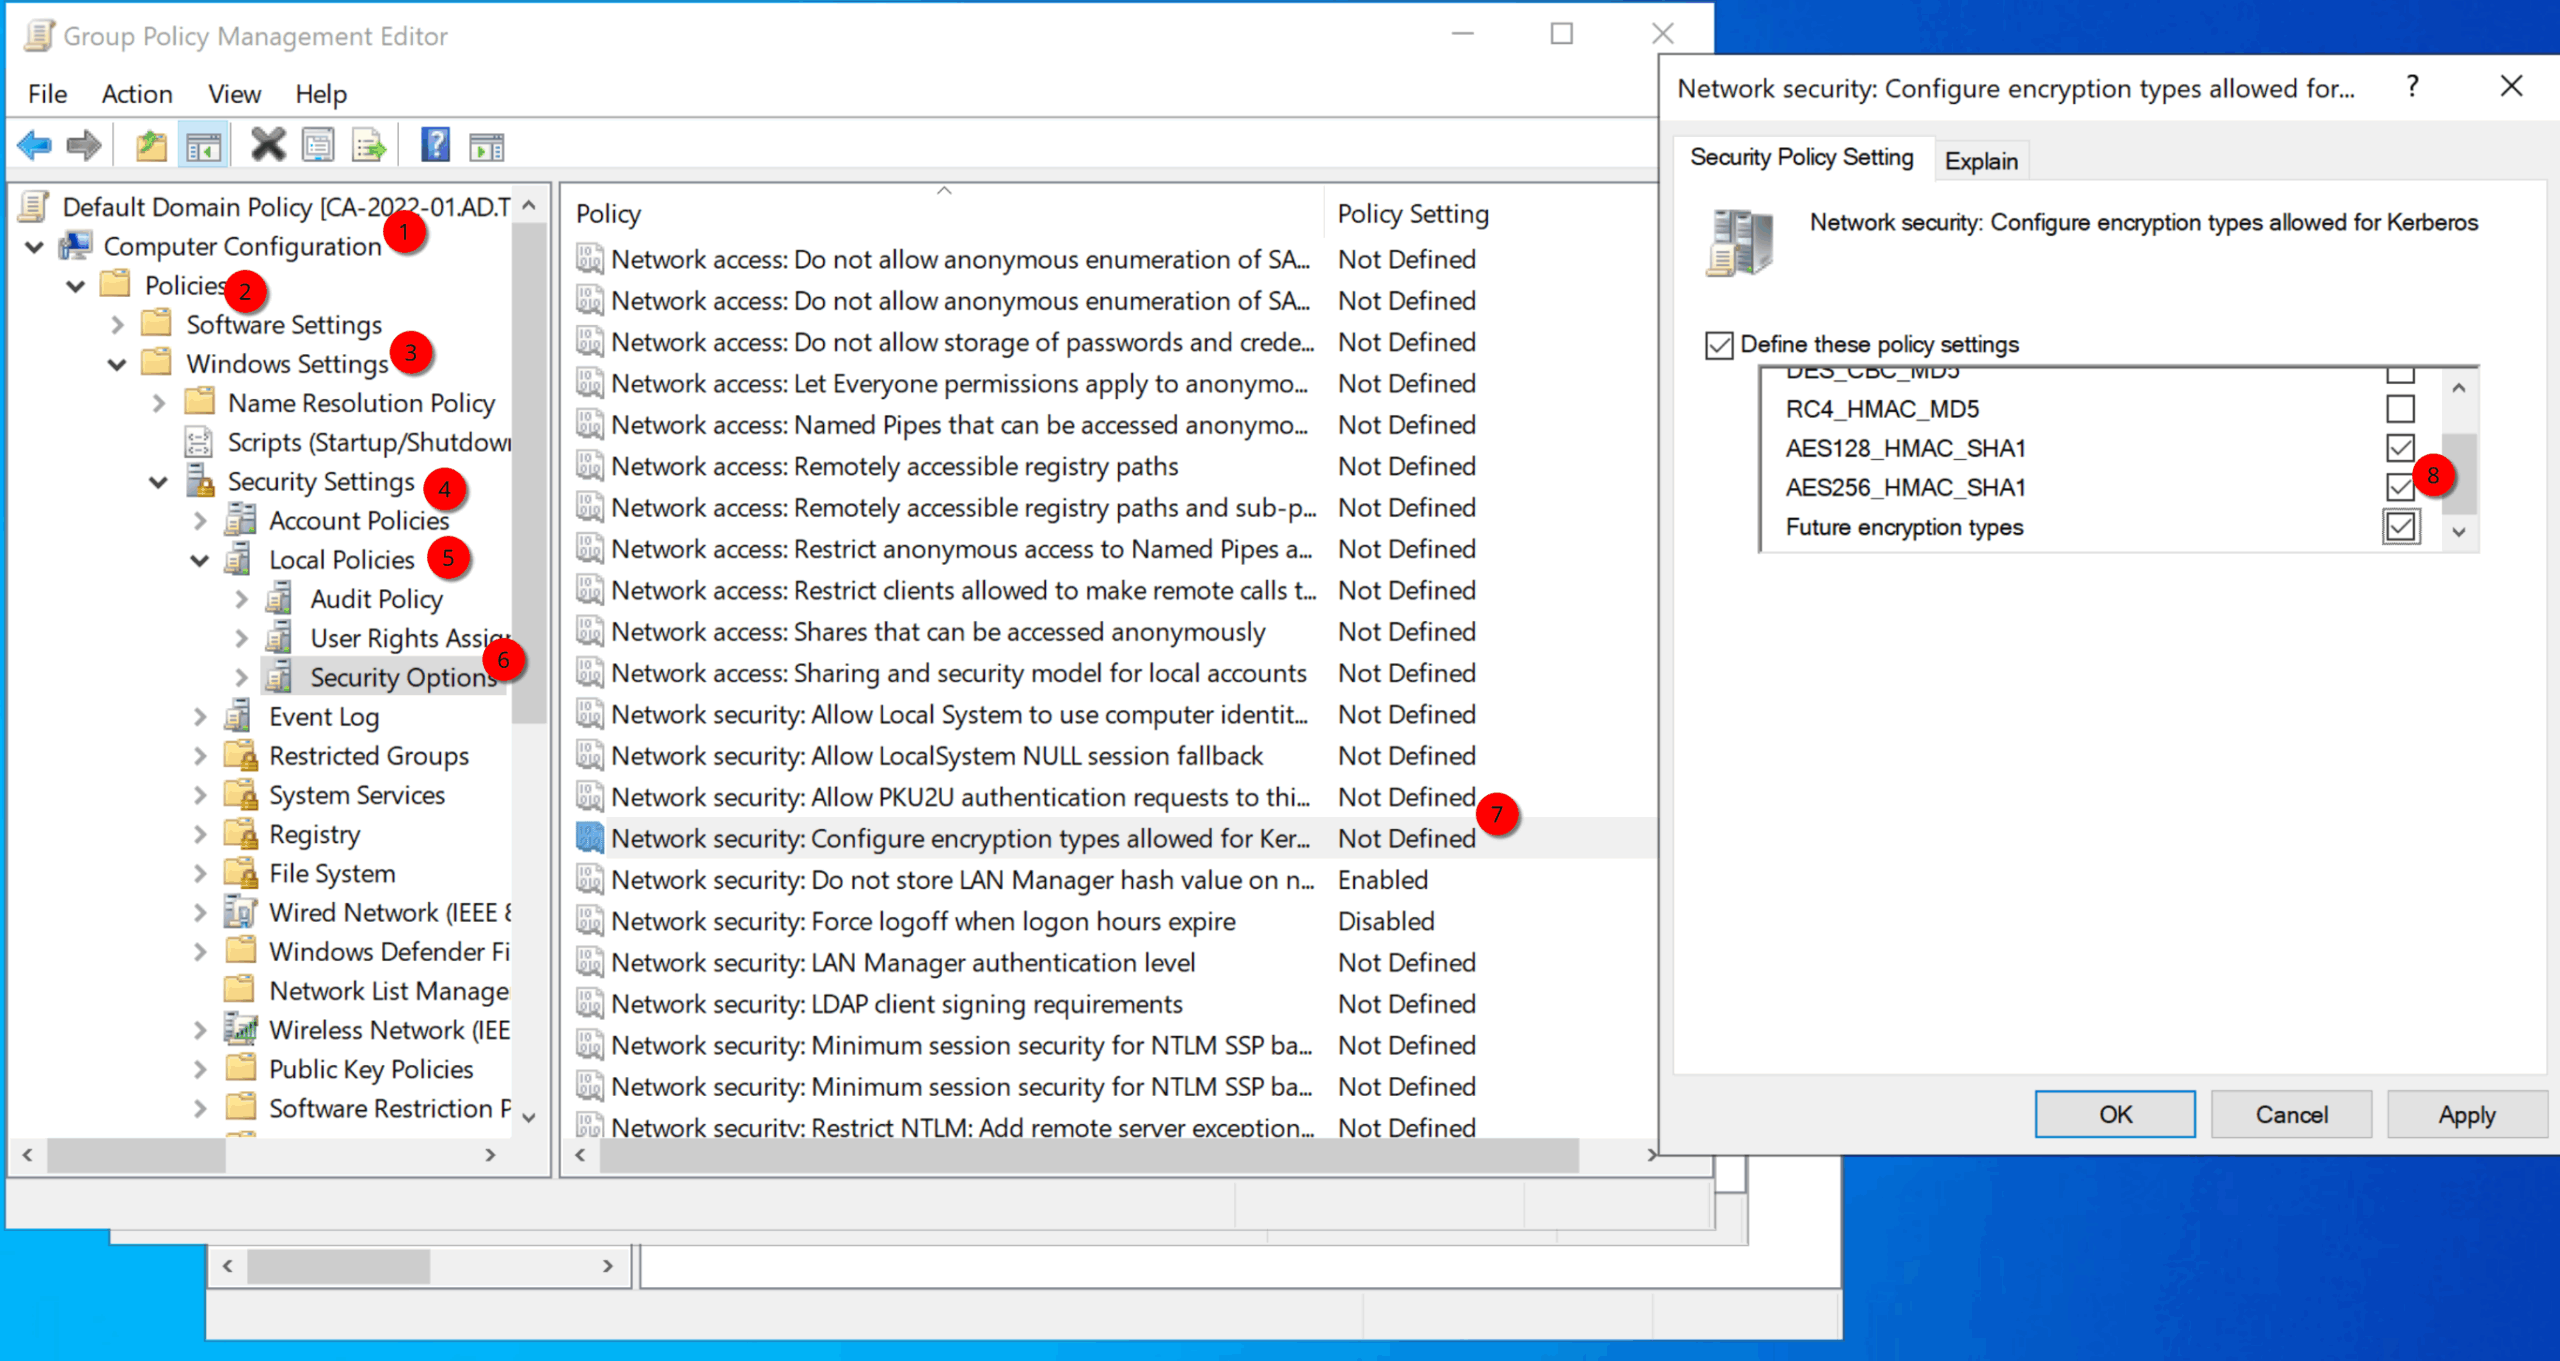This screenshot has height=1361, width=2560.
Task: Expand the Software Settings tree node
Action: pos(117,325)
